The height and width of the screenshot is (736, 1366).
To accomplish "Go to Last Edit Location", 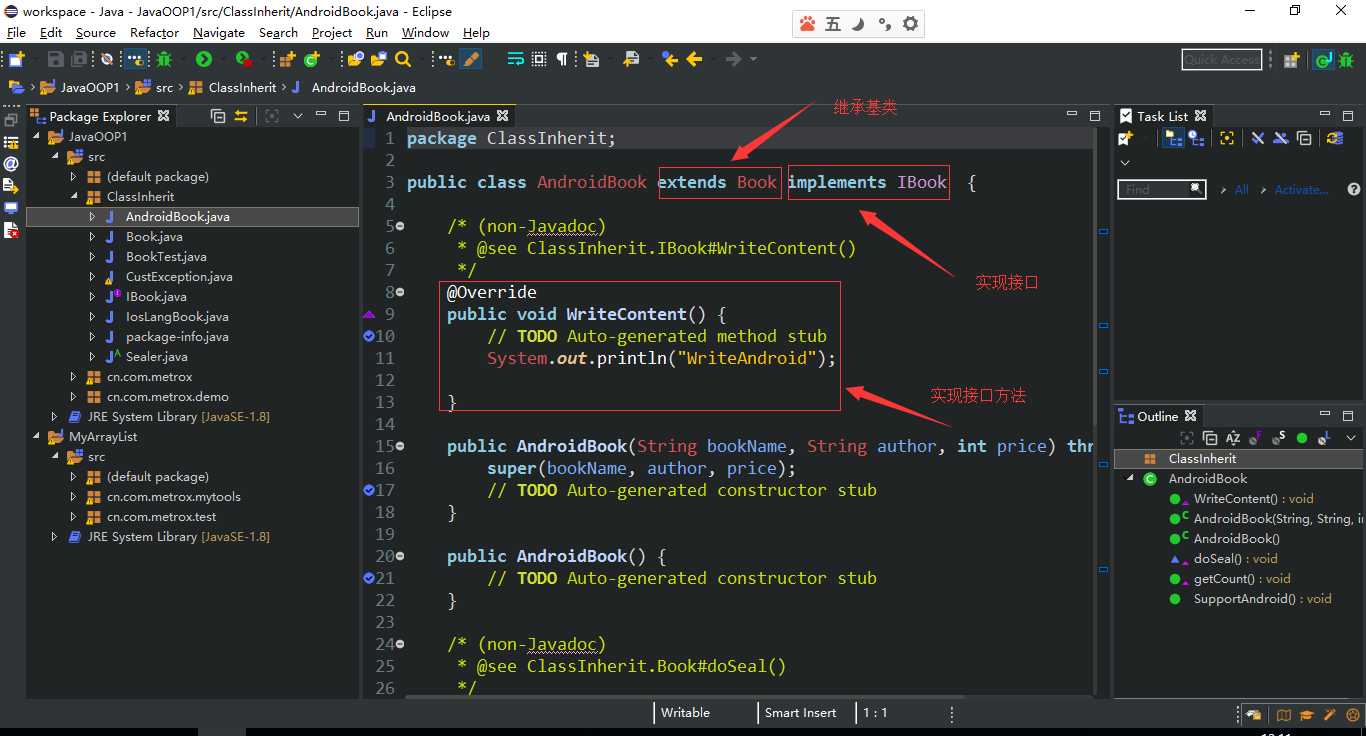I will (670, 59).
